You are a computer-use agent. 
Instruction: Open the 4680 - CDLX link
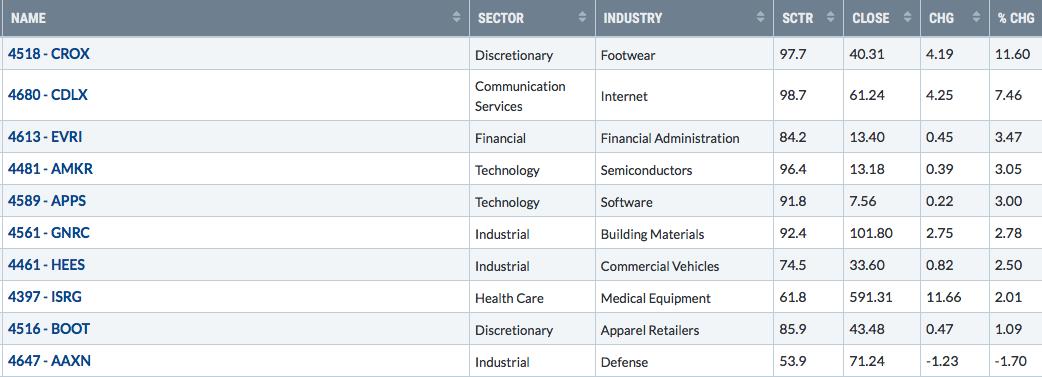coord(48,95)
